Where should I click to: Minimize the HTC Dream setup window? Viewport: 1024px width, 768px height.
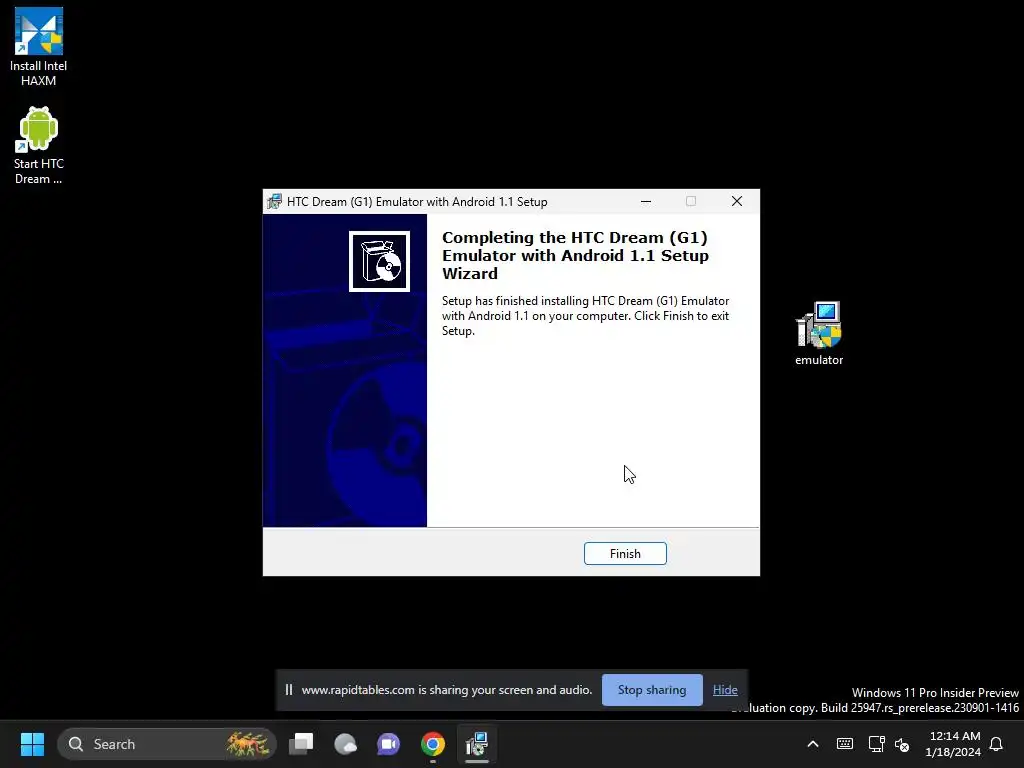pos(646,201)
